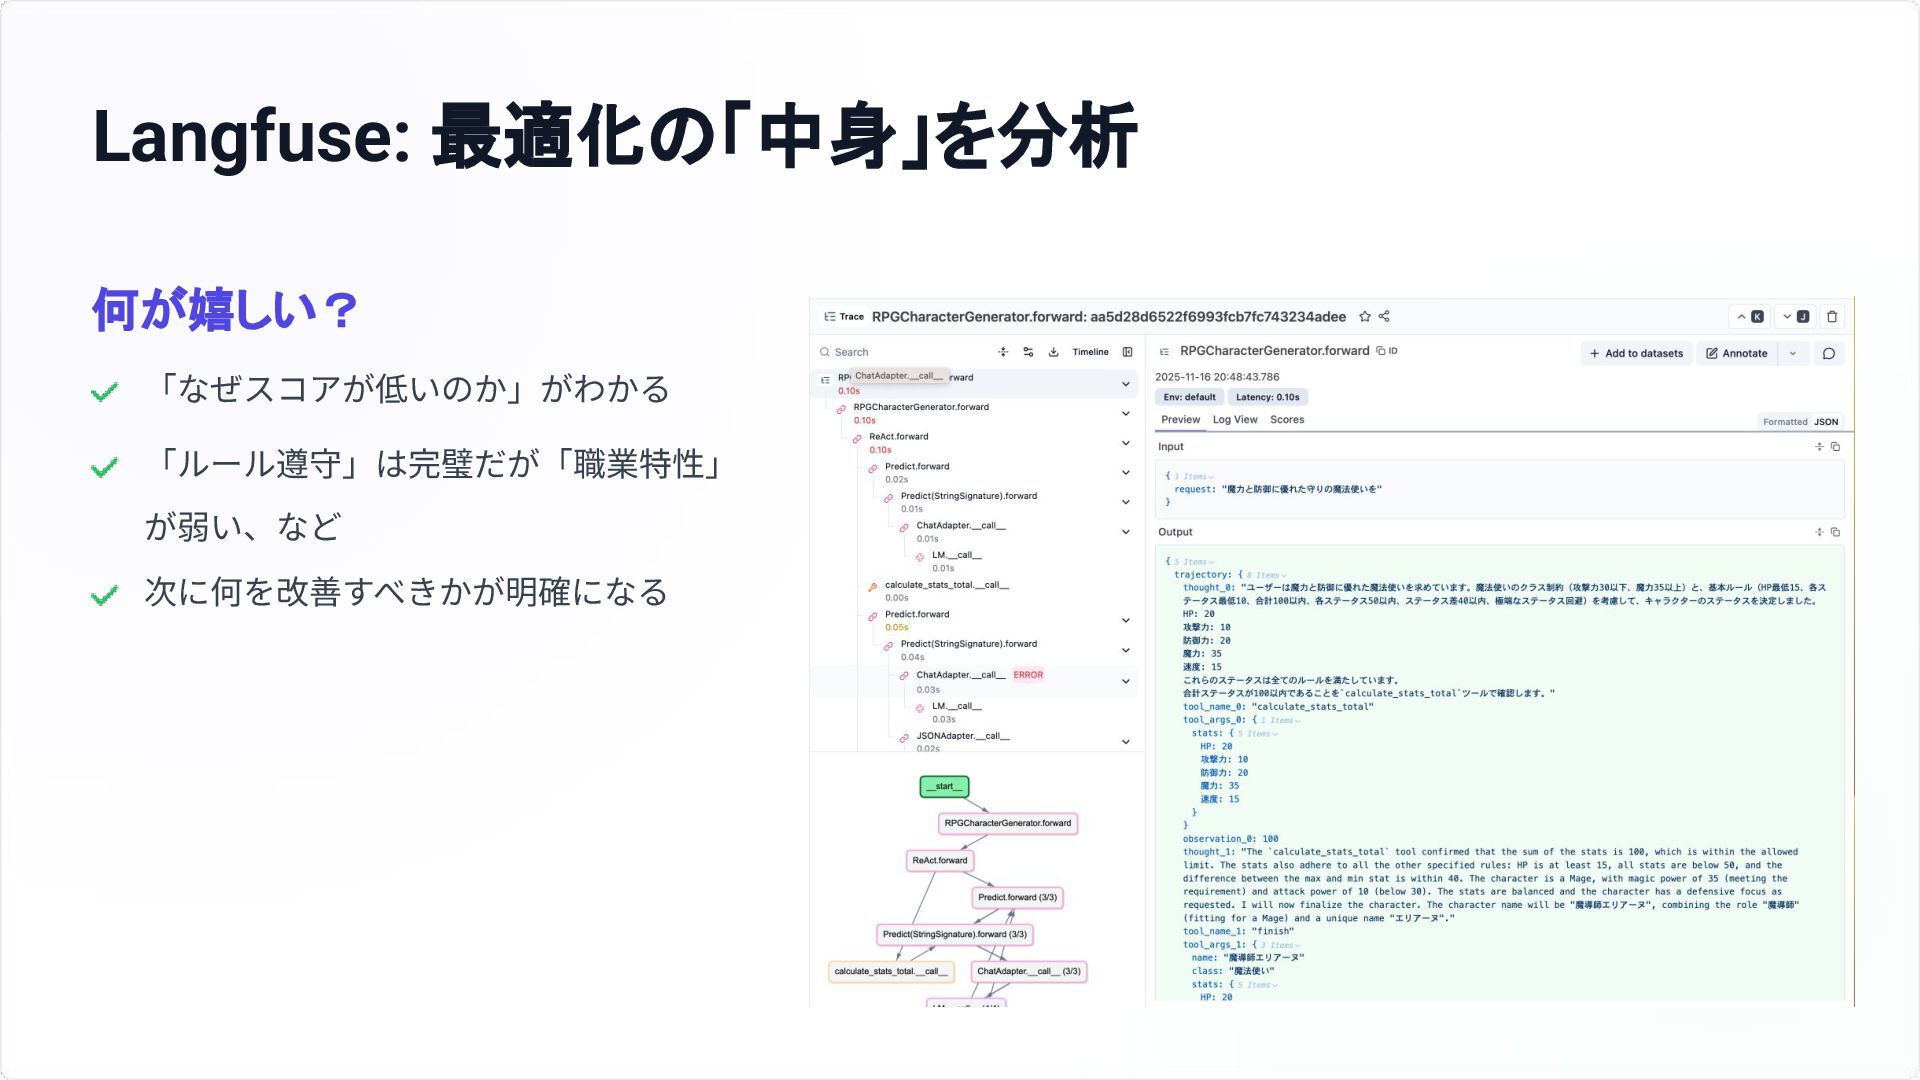Click the share trace icon
The width and height of the screenshot is (1920, 1080).
coord(1384,317)
